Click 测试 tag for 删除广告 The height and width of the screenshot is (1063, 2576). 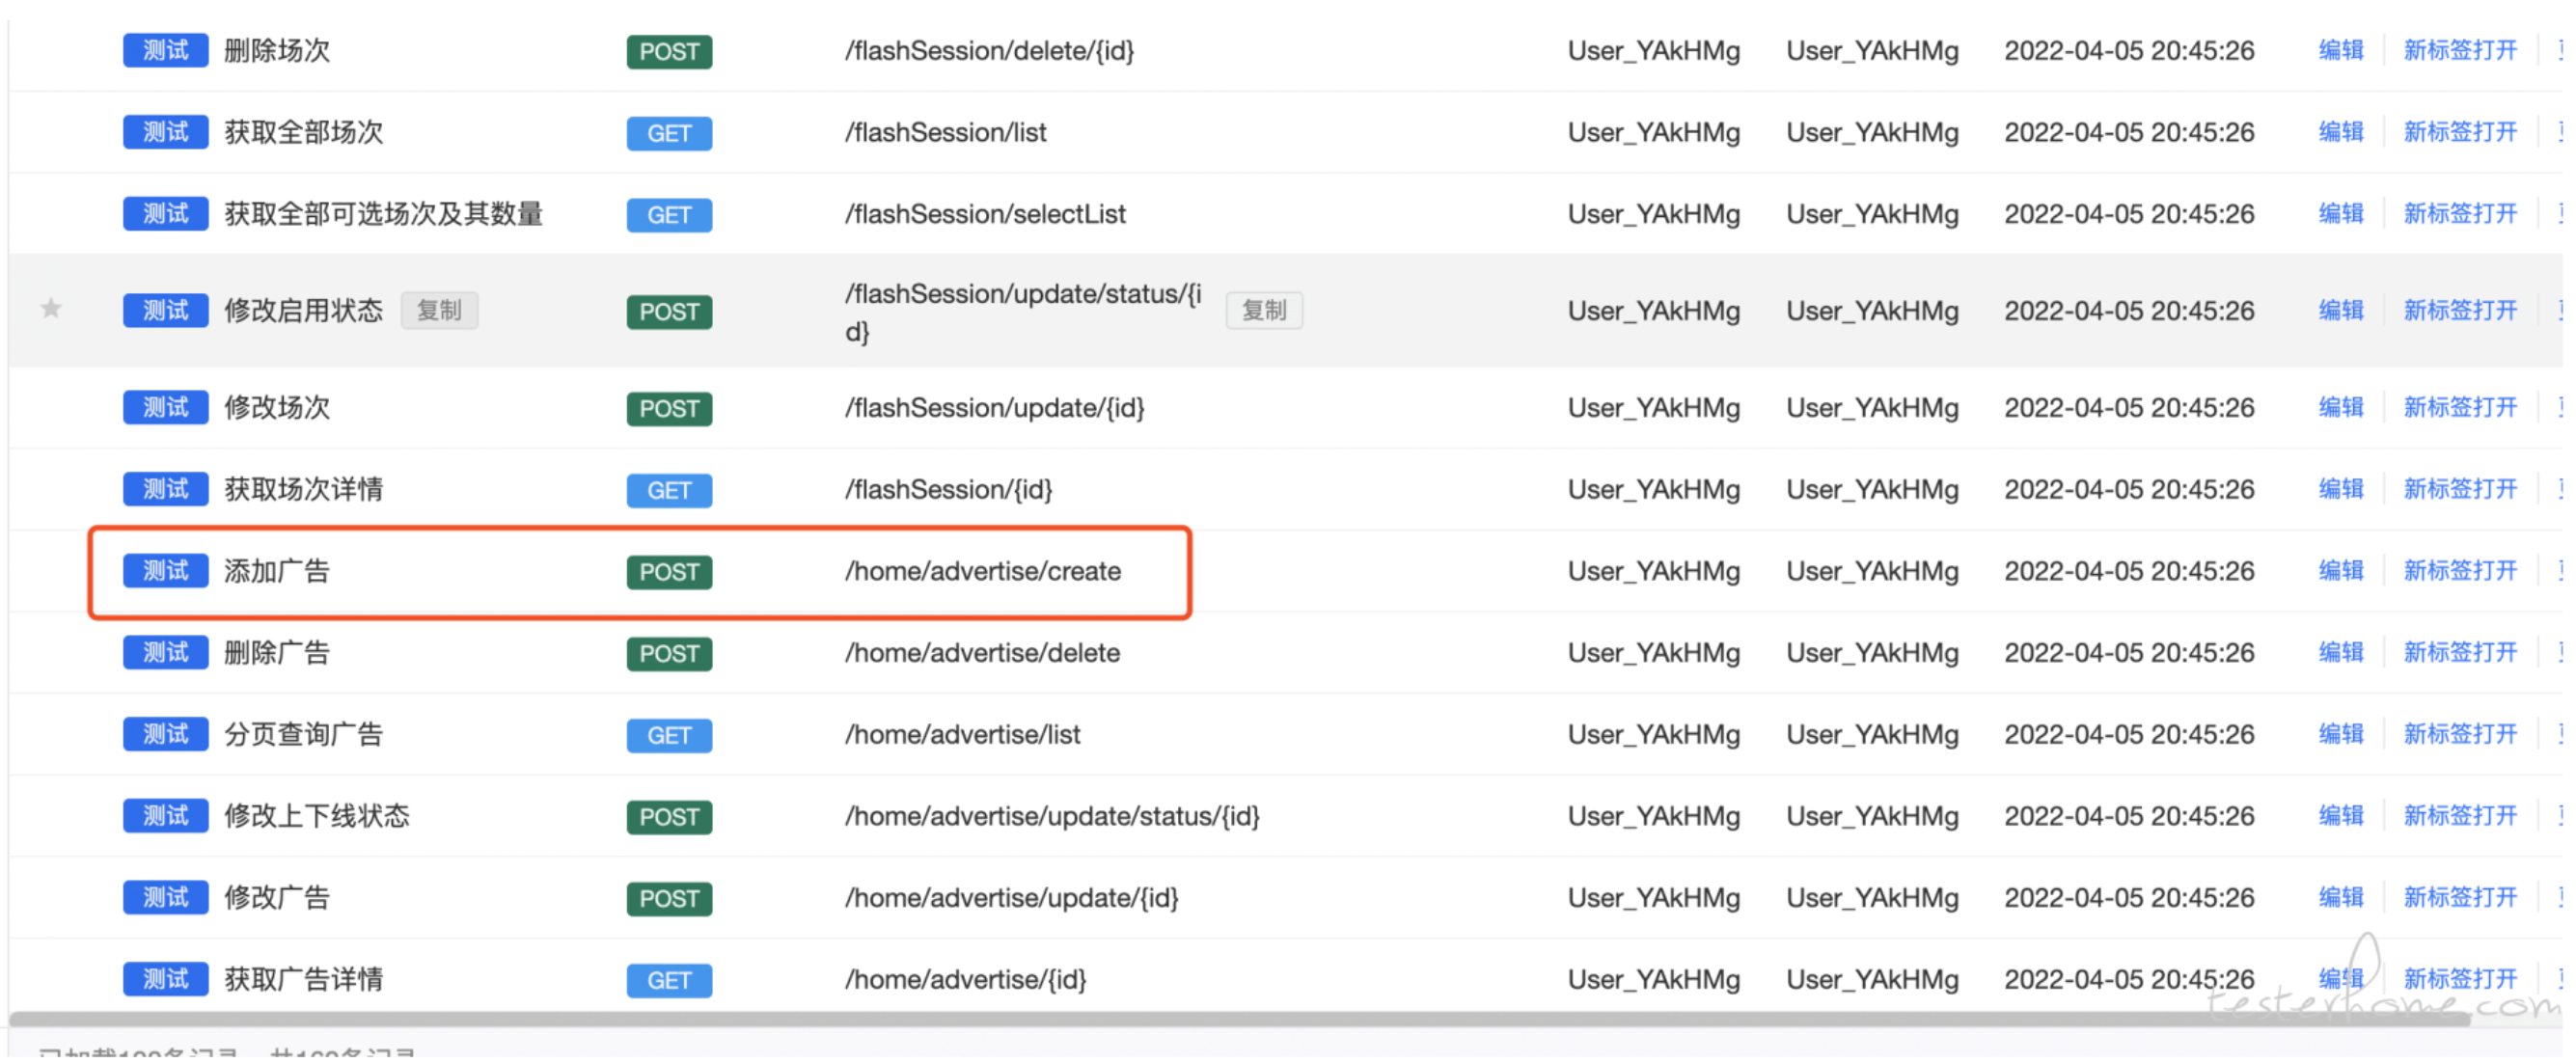point(166,653)
